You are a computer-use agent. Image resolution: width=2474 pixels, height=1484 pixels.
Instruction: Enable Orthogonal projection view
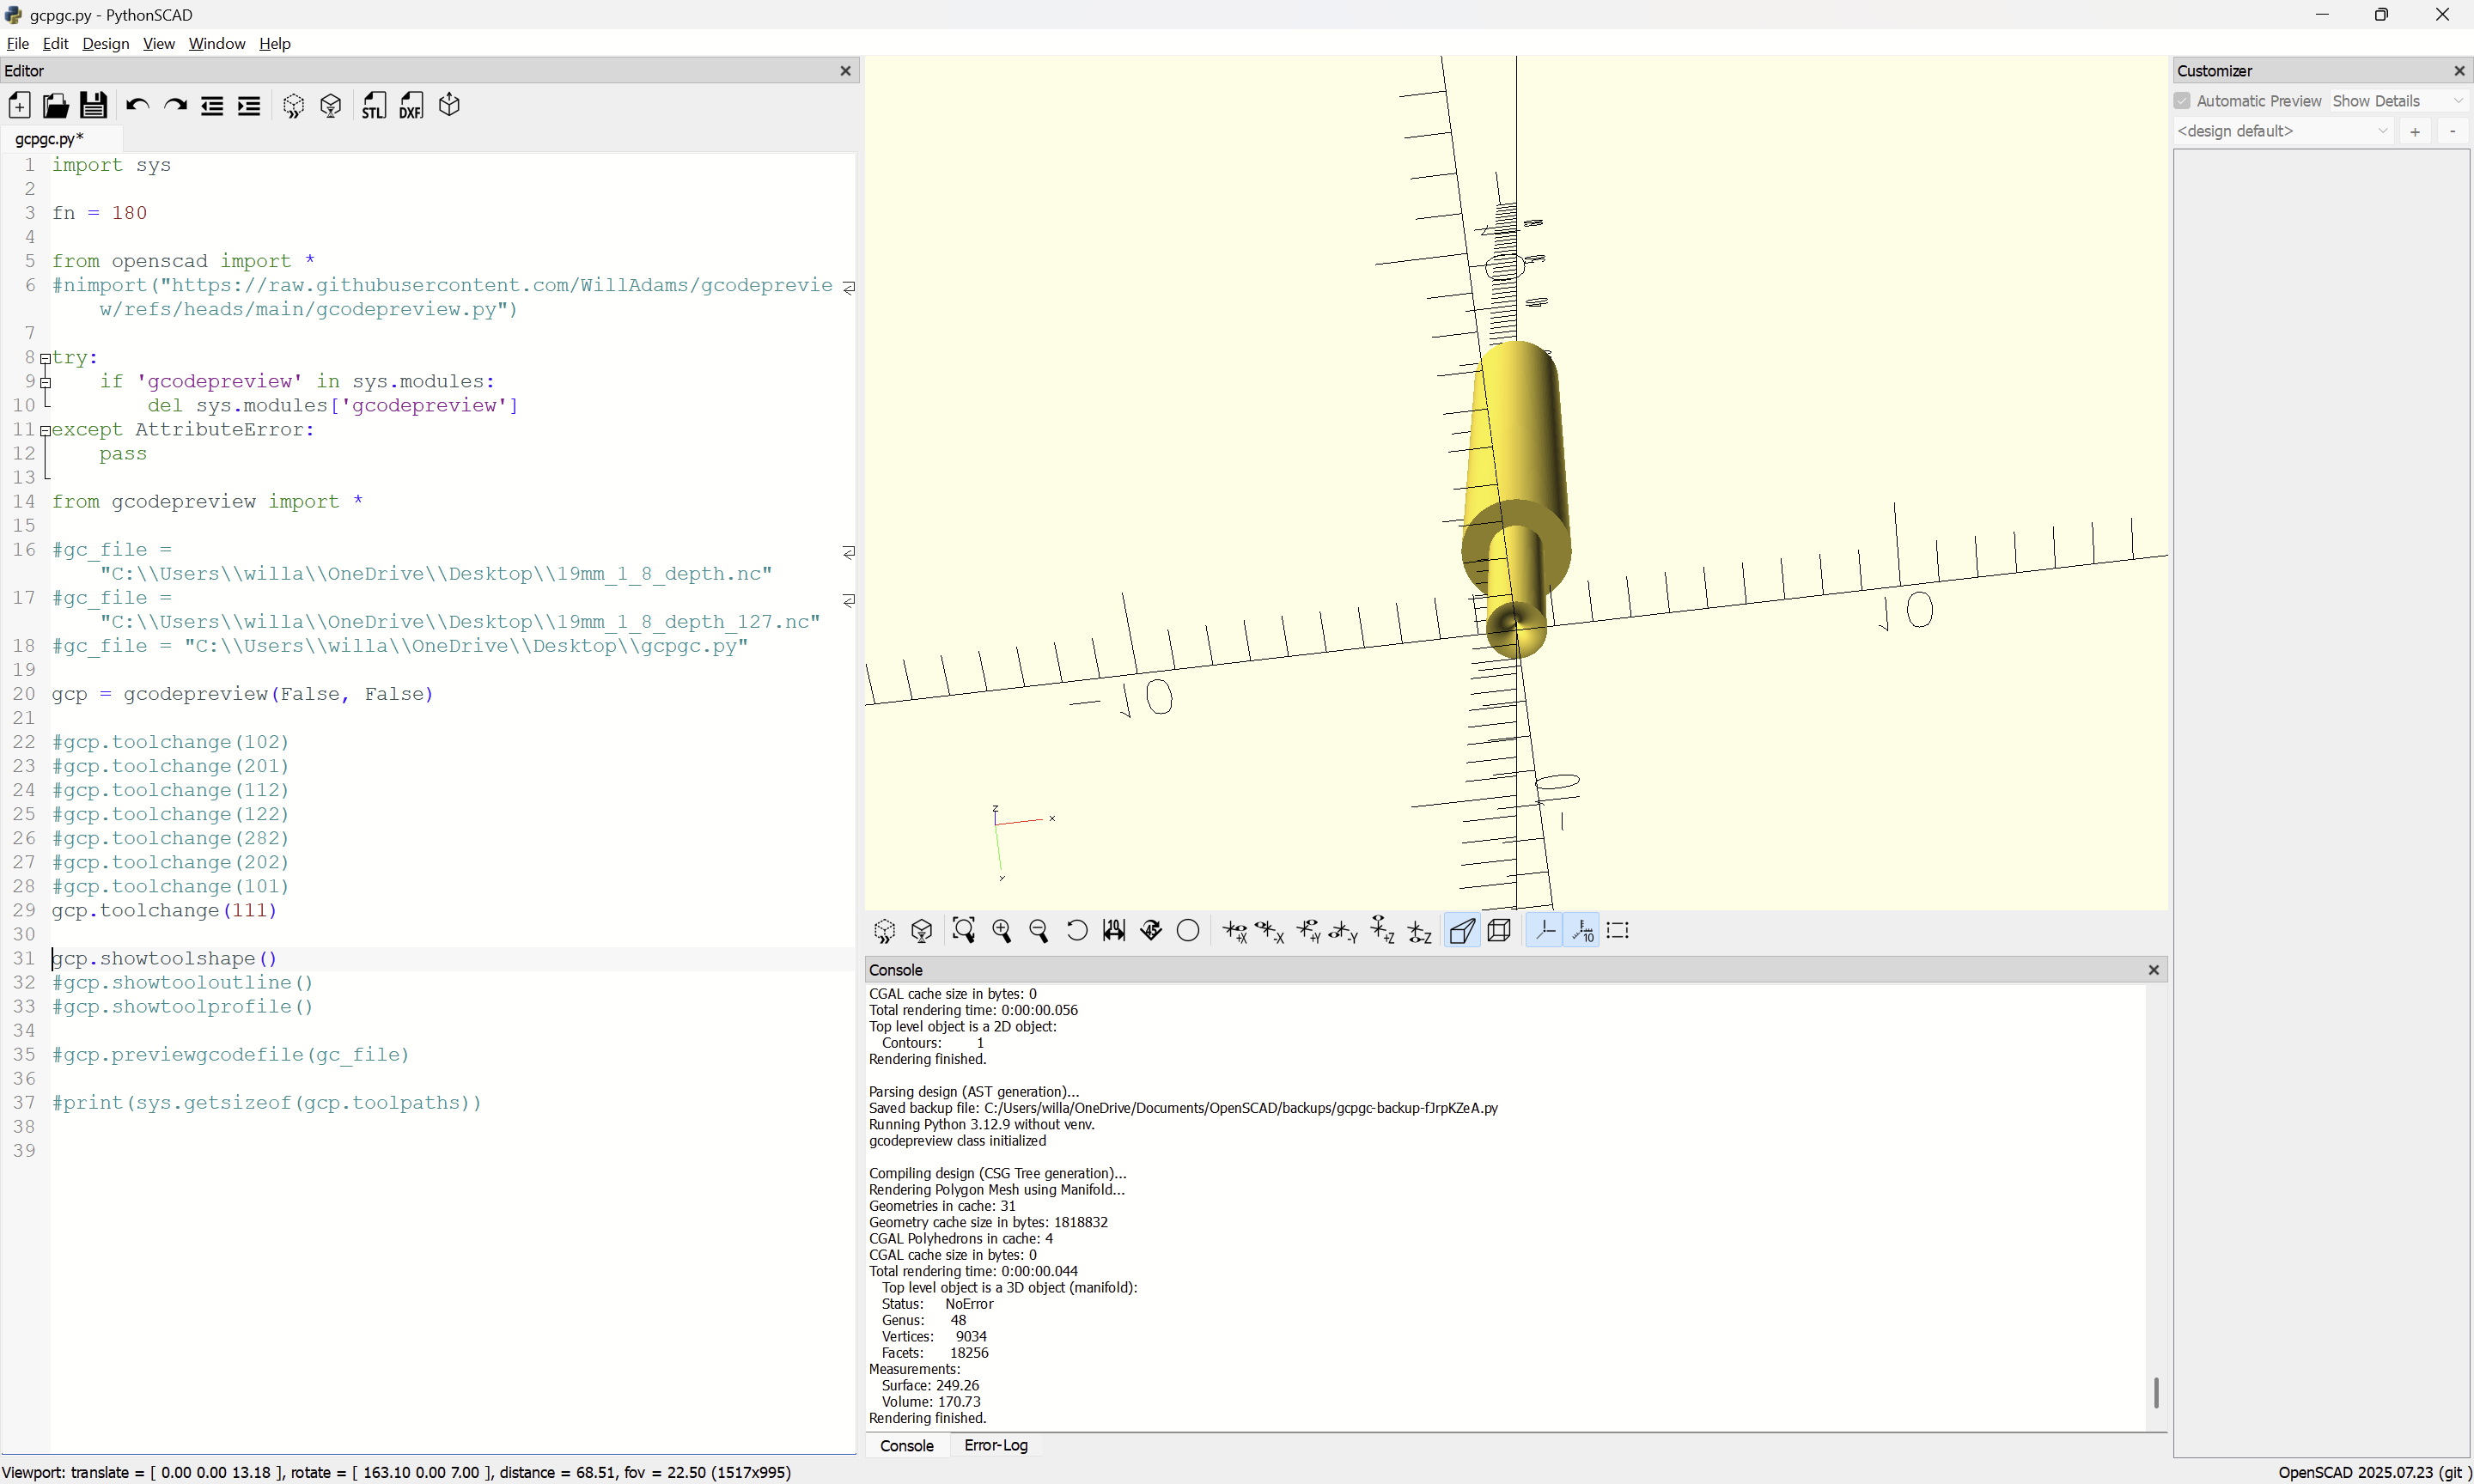coord(1499,931)
